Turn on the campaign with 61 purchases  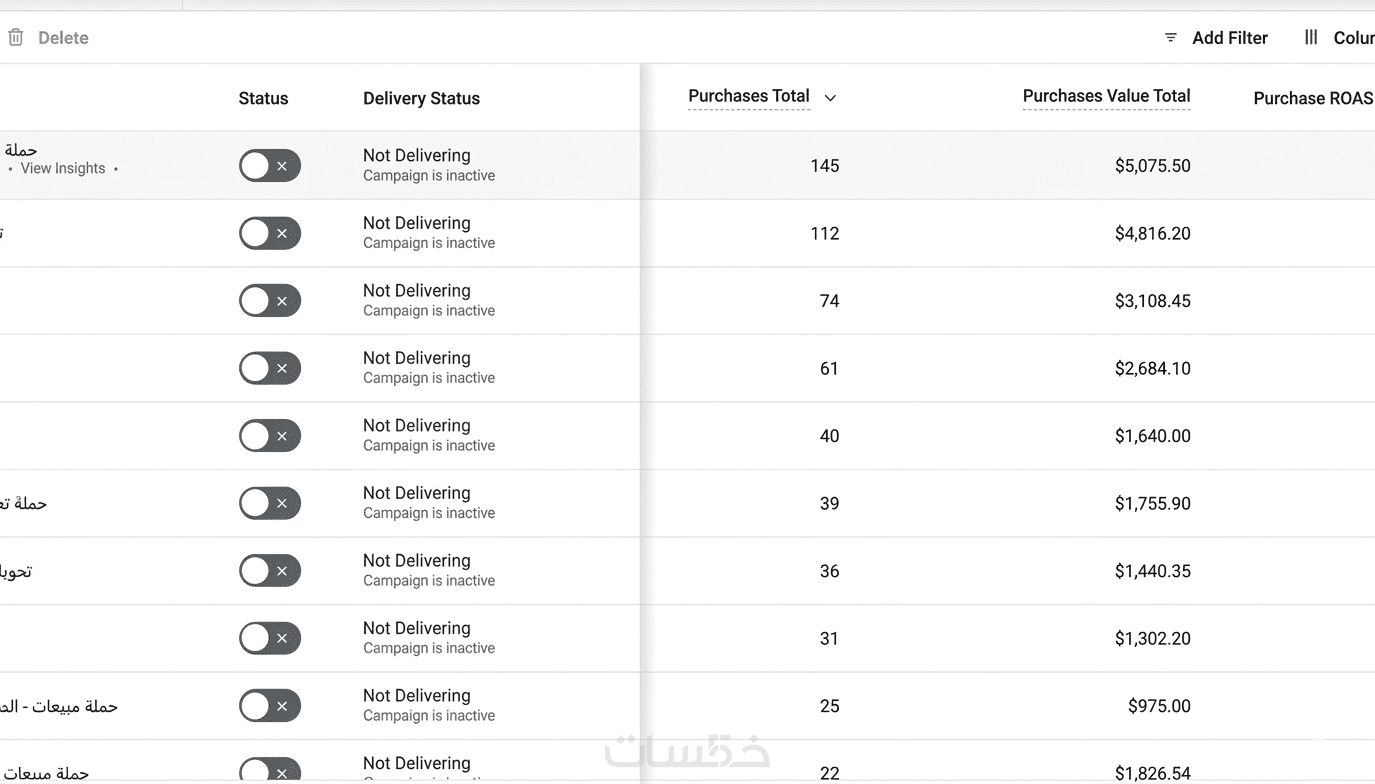[x=269, y=368]
